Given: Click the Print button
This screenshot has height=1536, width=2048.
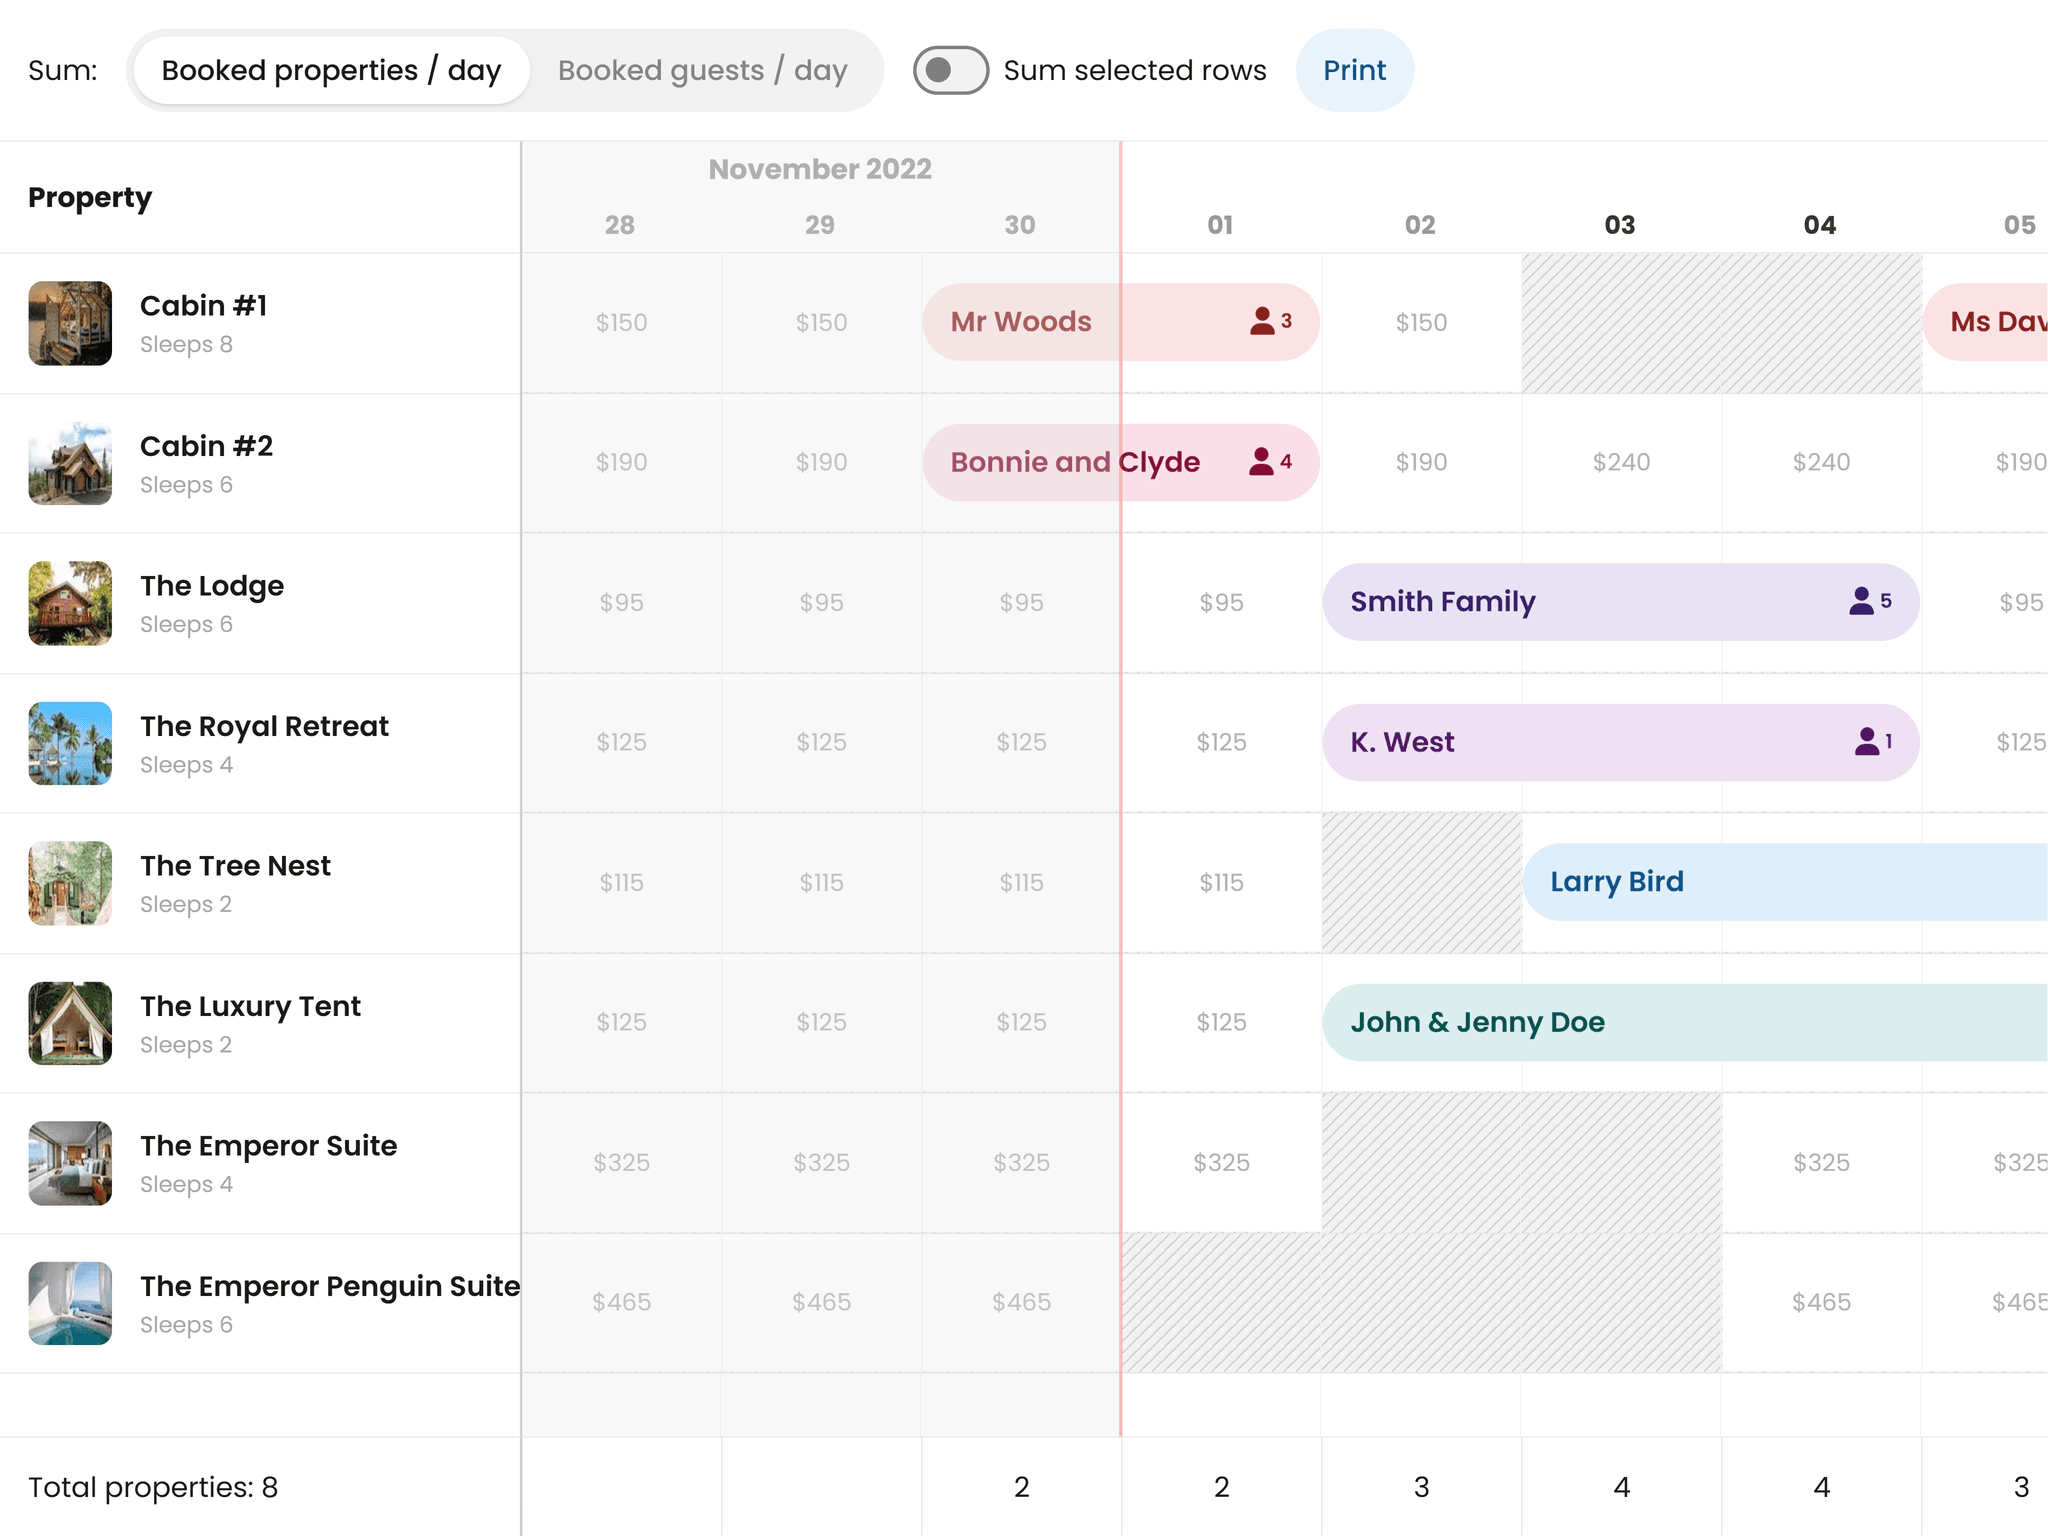Looking at the screenshot, I should pos(1355,70).
